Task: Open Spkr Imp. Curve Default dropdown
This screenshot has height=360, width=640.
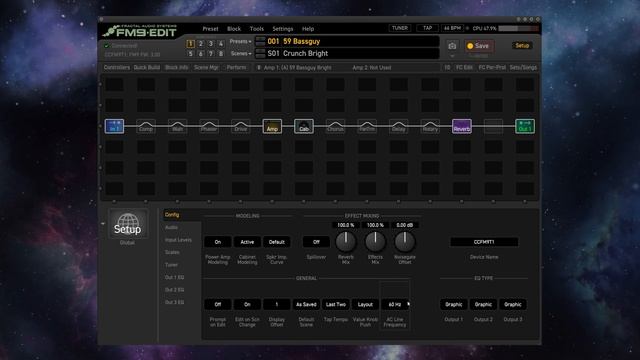Action: [x=276, y=242]
